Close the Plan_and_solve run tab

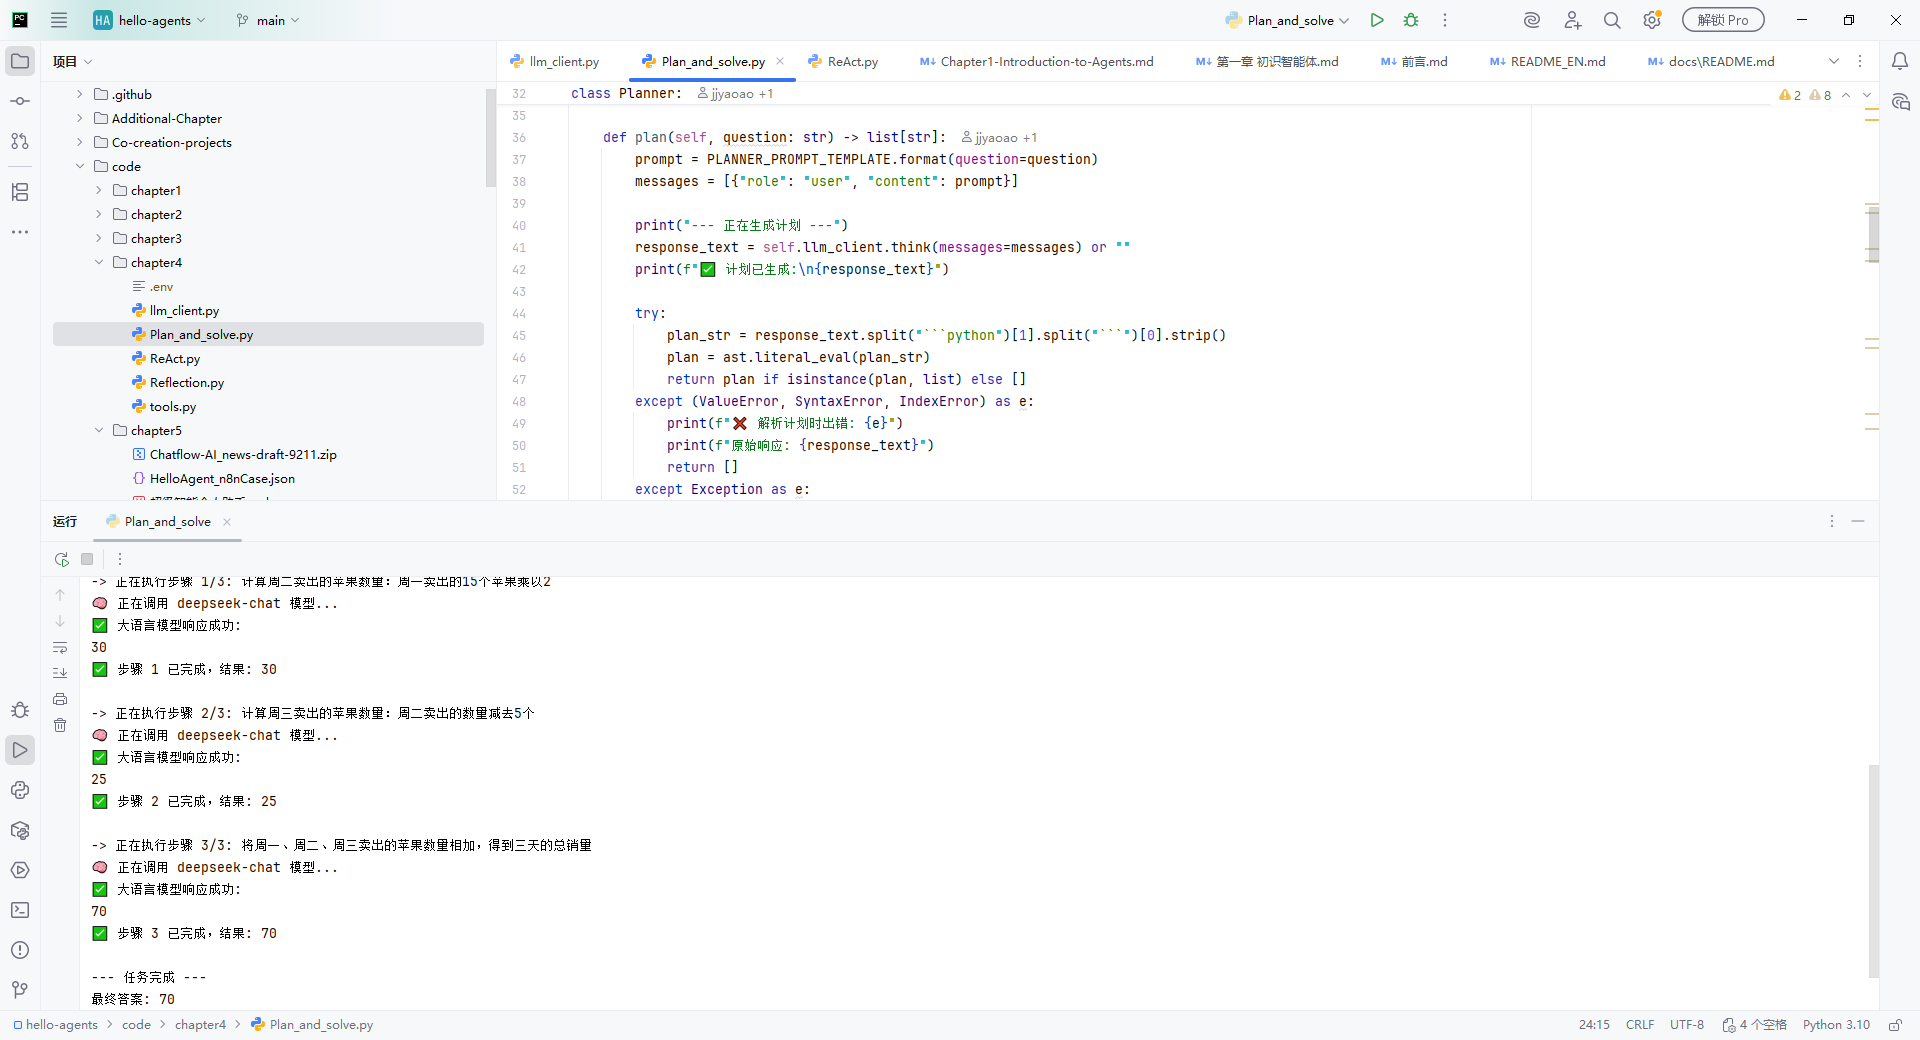pyautogui.click(x=227, y=521)
